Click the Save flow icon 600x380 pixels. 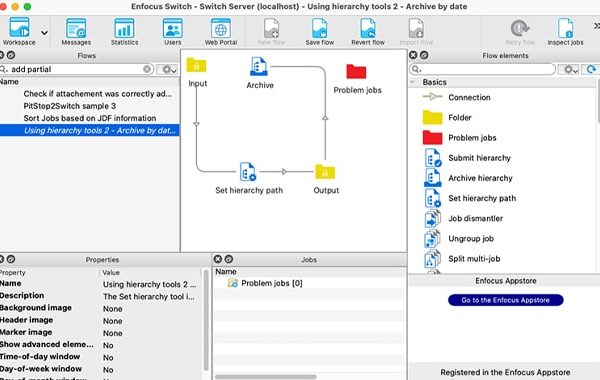tap(320, 32)
